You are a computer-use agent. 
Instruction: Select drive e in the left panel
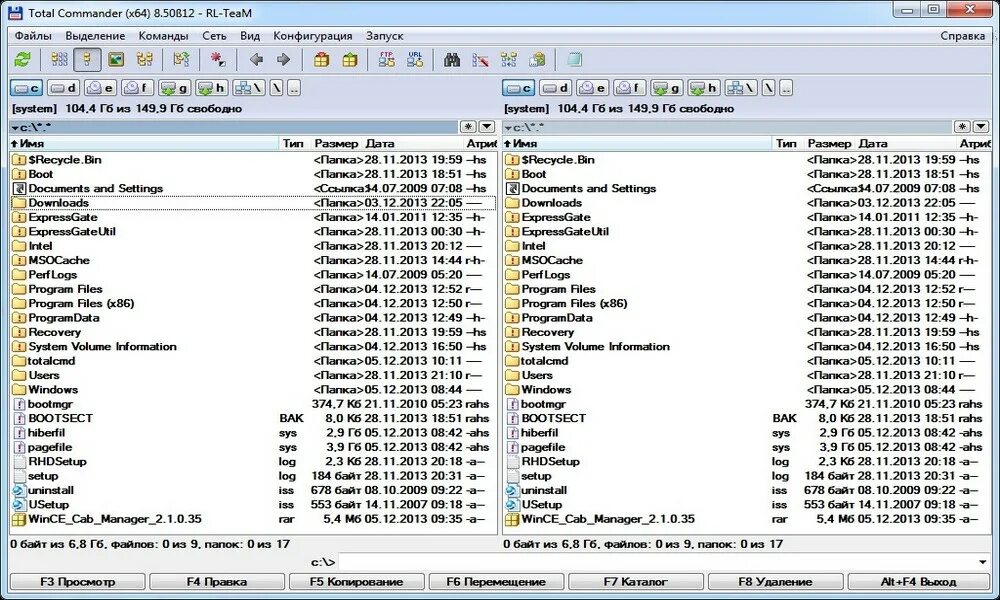pyautogui.click(x=101, y=88)
